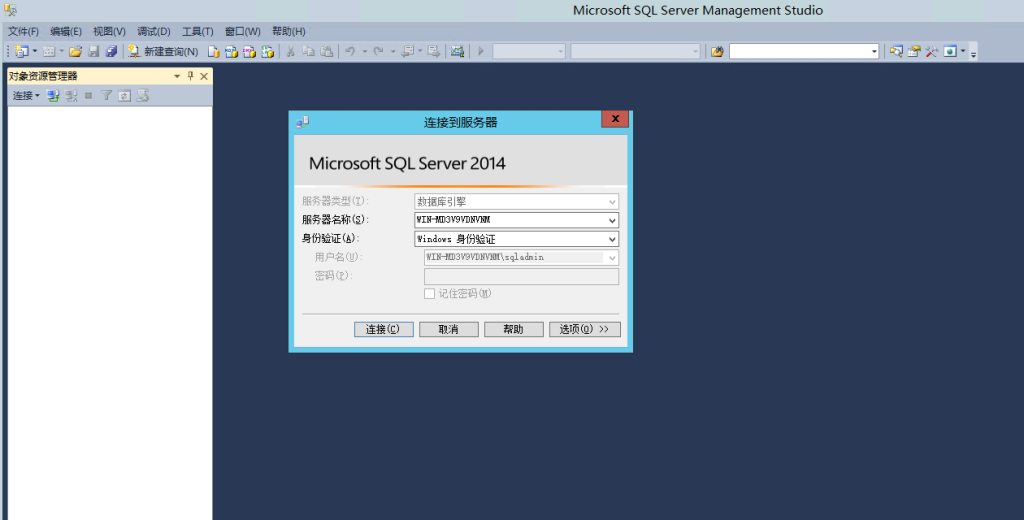Screen dimensions: 1024x520
Task: Open the 工具(T) menu
Action: 197,31
